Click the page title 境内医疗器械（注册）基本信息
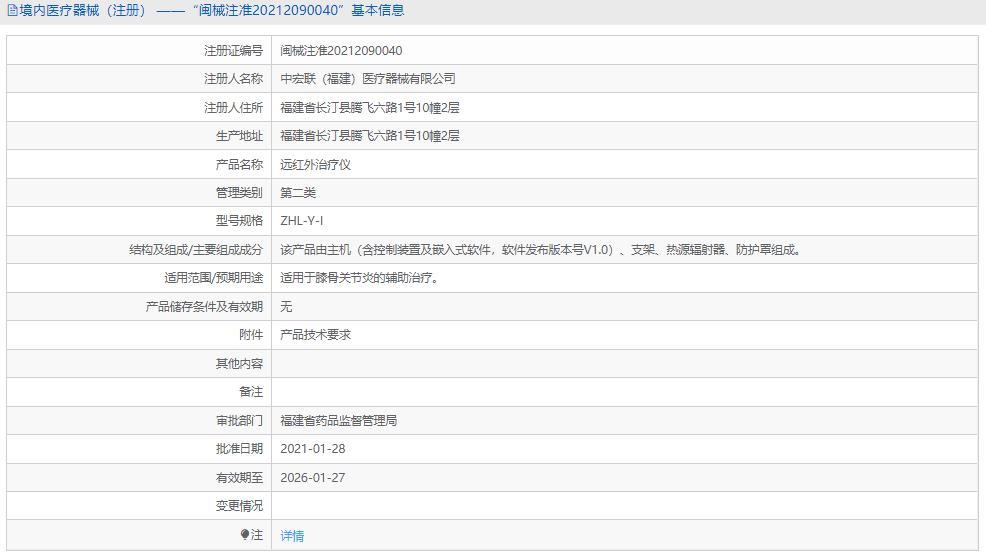The height and width of the screenshot is (558, 986). coord(211,11)
